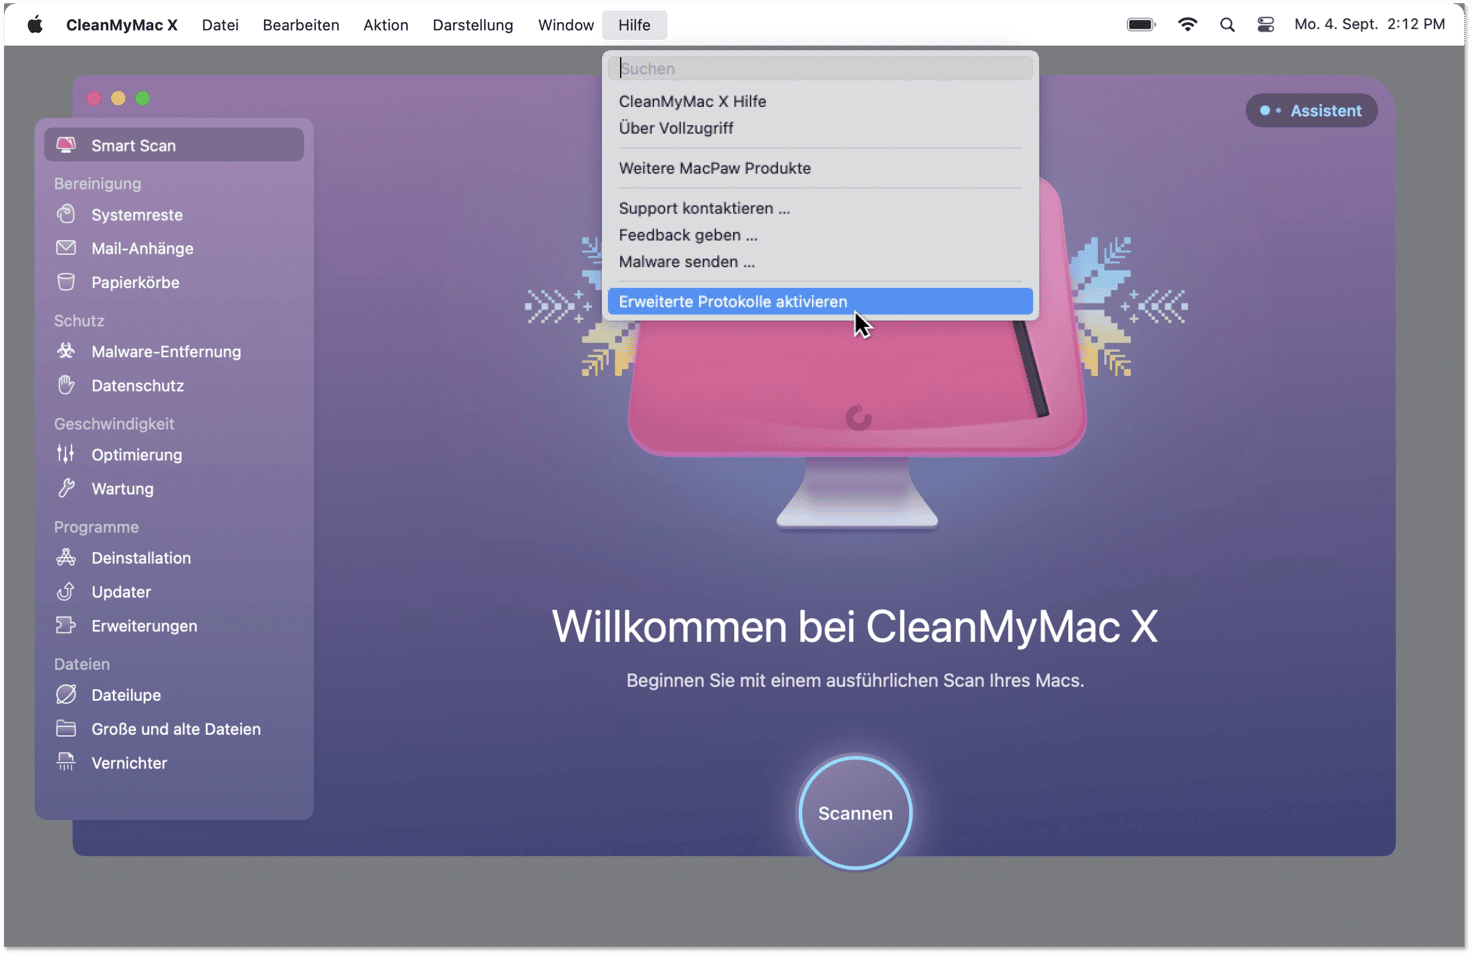The width and height of the screenshot is (1472, 955).
Task: Click the Suchen field in Hilfe menu
Action: pos(820,68)
